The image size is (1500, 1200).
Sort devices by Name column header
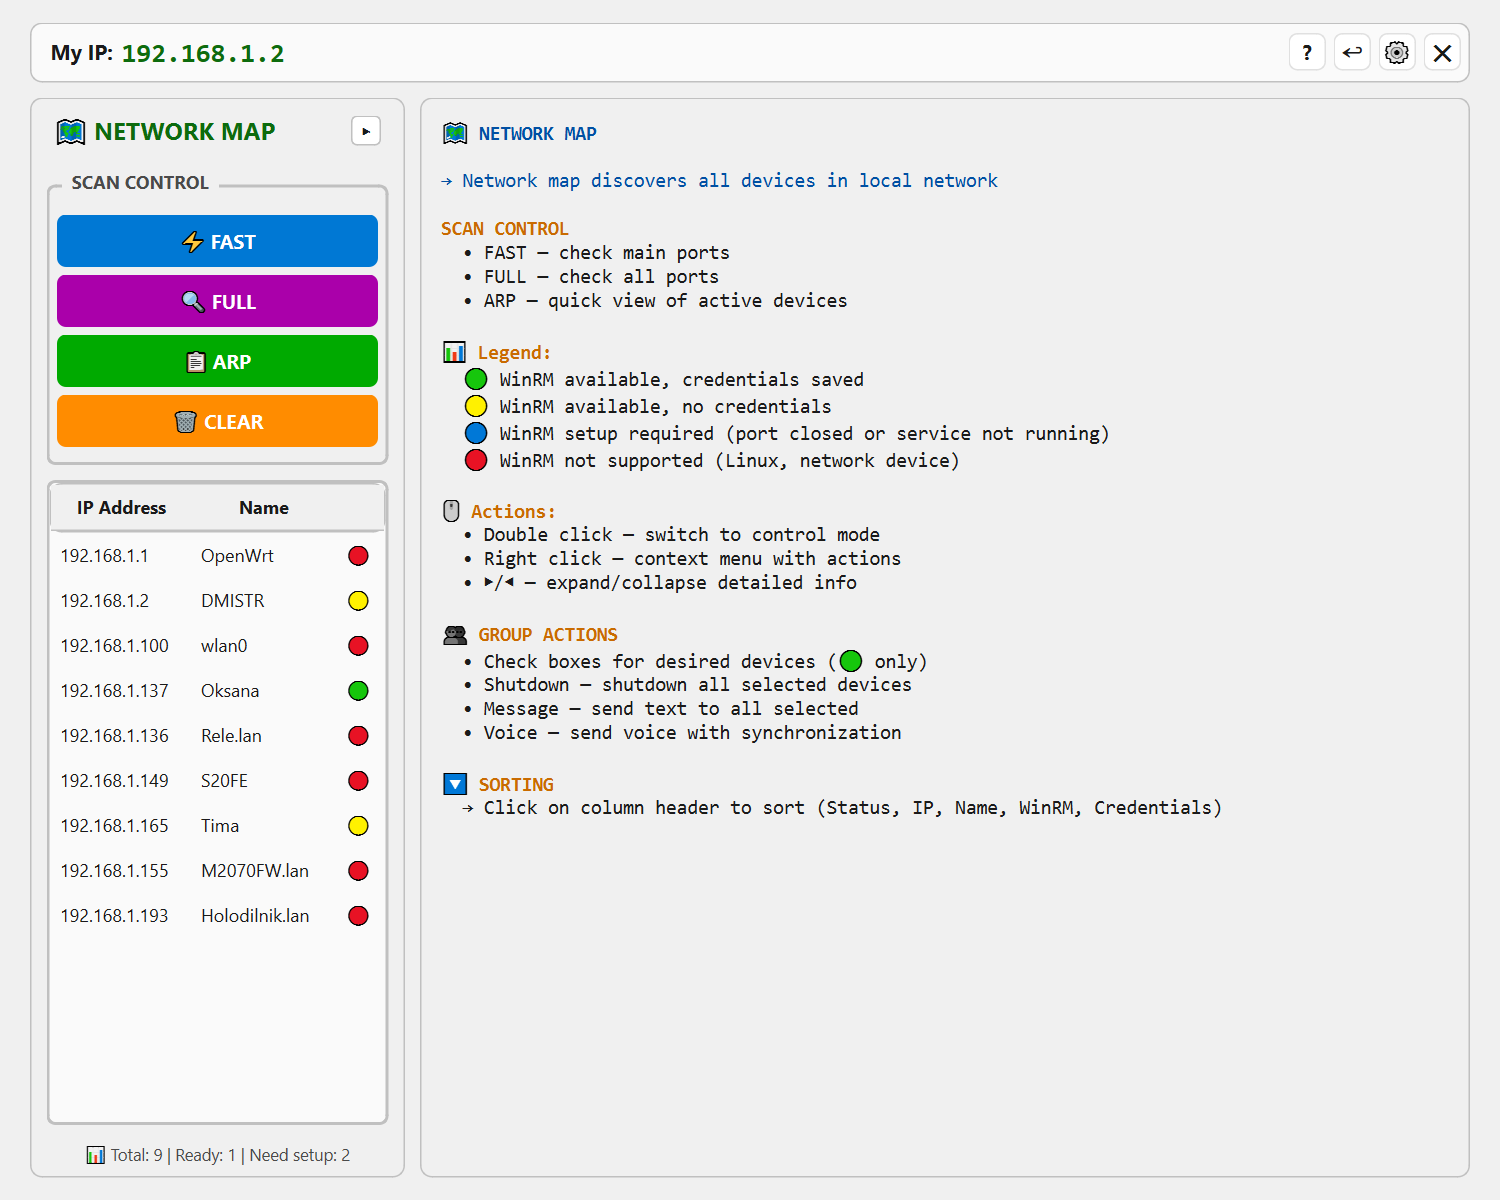click(263, 508)
